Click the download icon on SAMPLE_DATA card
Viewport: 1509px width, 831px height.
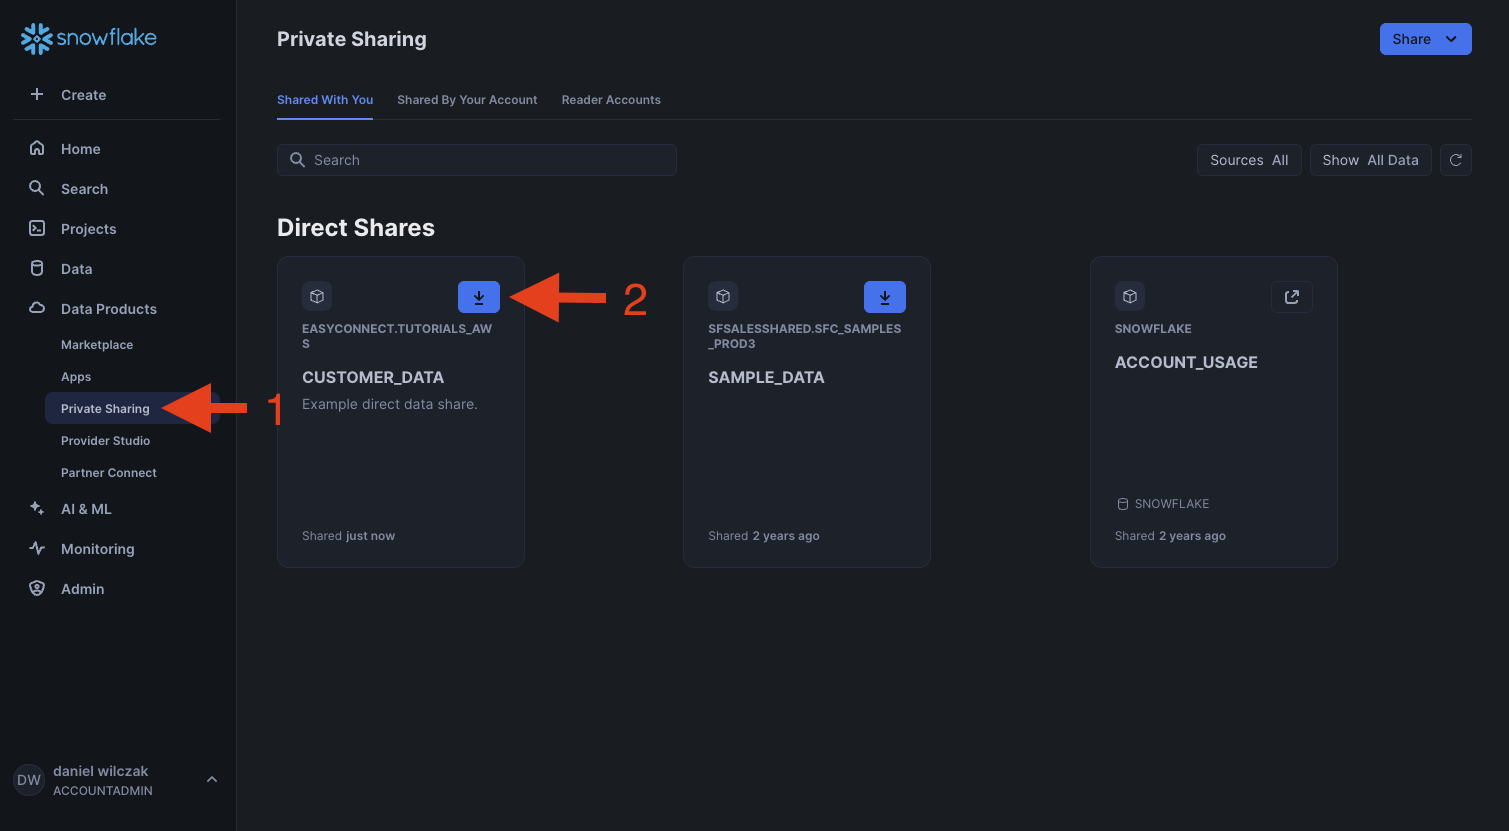point(885,297)
